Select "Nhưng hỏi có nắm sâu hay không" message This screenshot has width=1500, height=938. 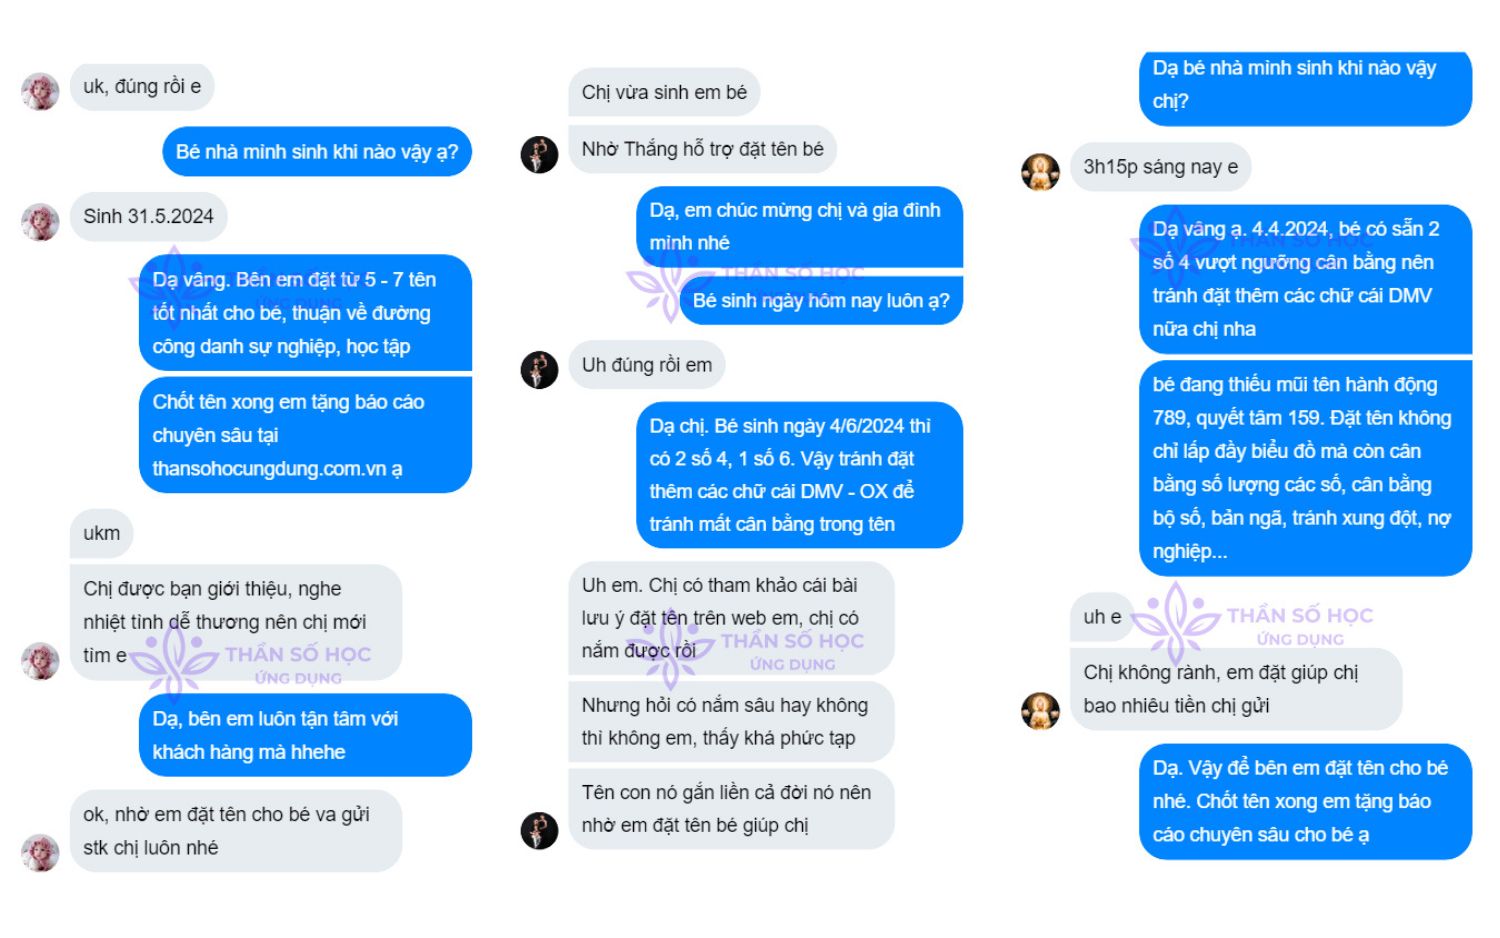pos(730,721)
